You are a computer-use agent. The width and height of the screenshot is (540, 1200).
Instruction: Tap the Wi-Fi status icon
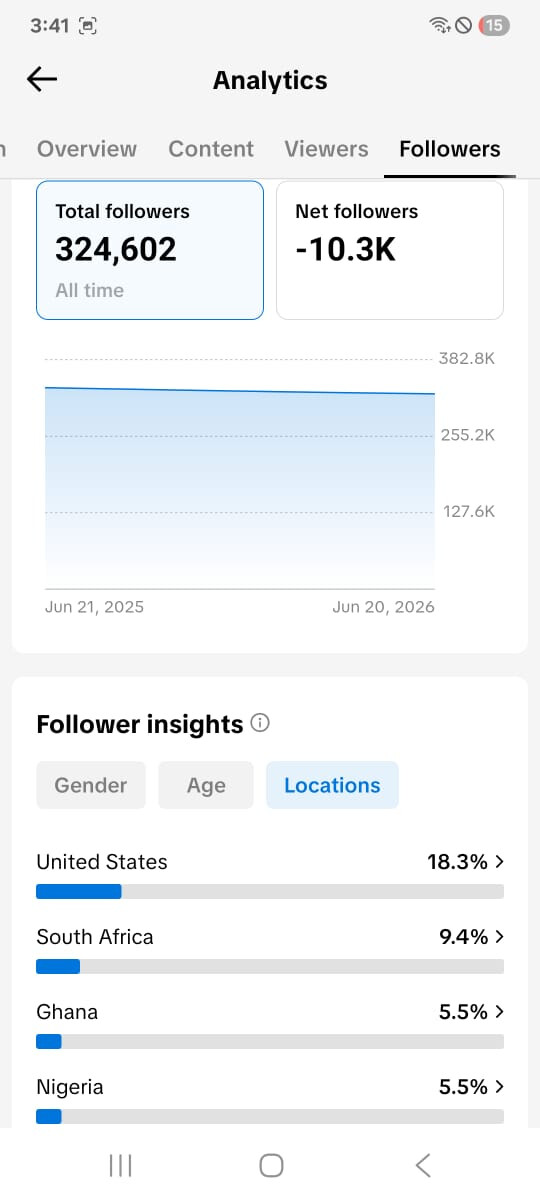[439, 26]
